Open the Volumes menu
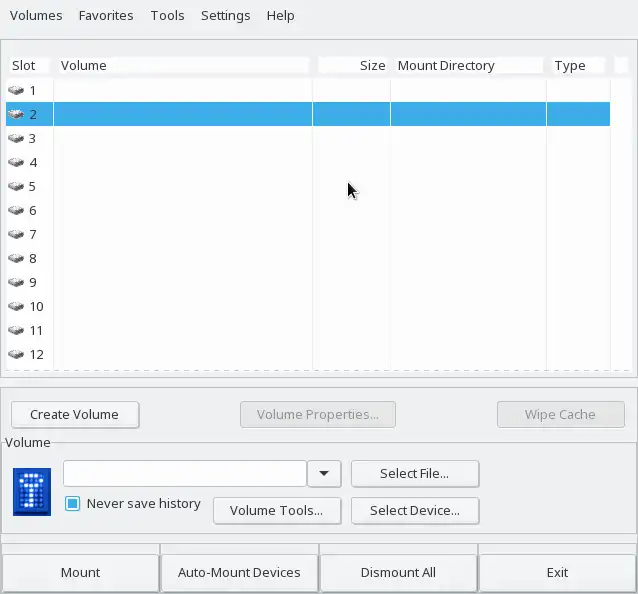 36,15
